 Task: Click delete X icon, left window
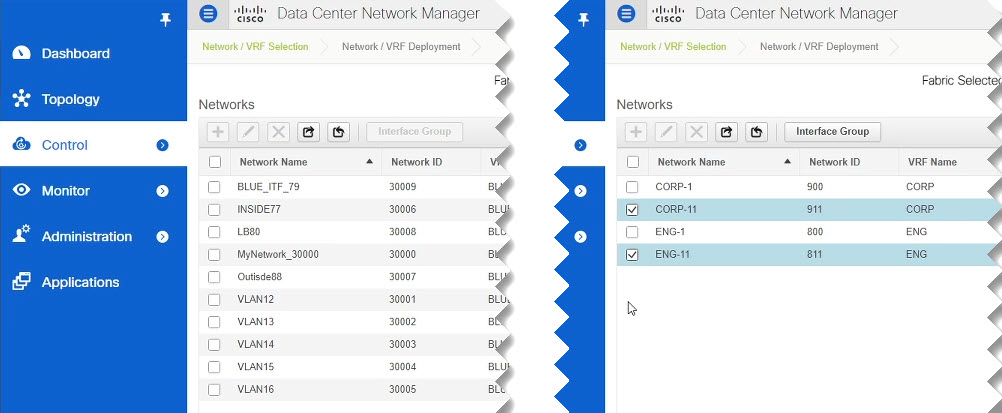coord(278,132)
